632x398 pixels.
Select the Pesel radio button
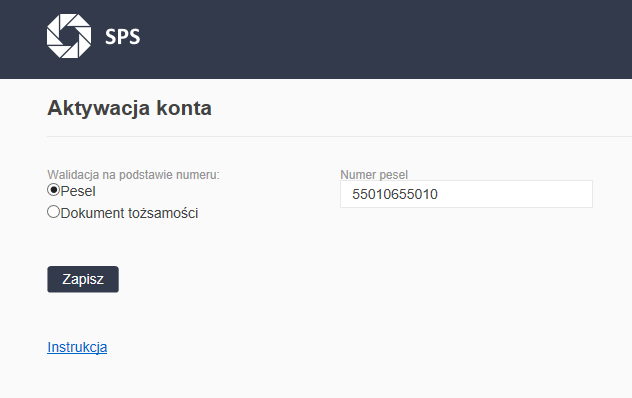point(53,190)
